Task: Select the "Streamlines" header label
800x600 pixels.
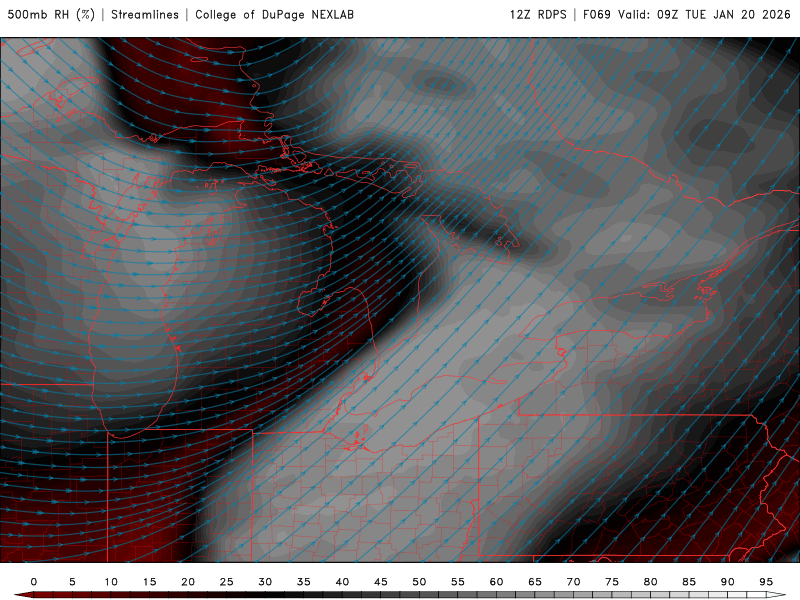Action: click(145, 15)
